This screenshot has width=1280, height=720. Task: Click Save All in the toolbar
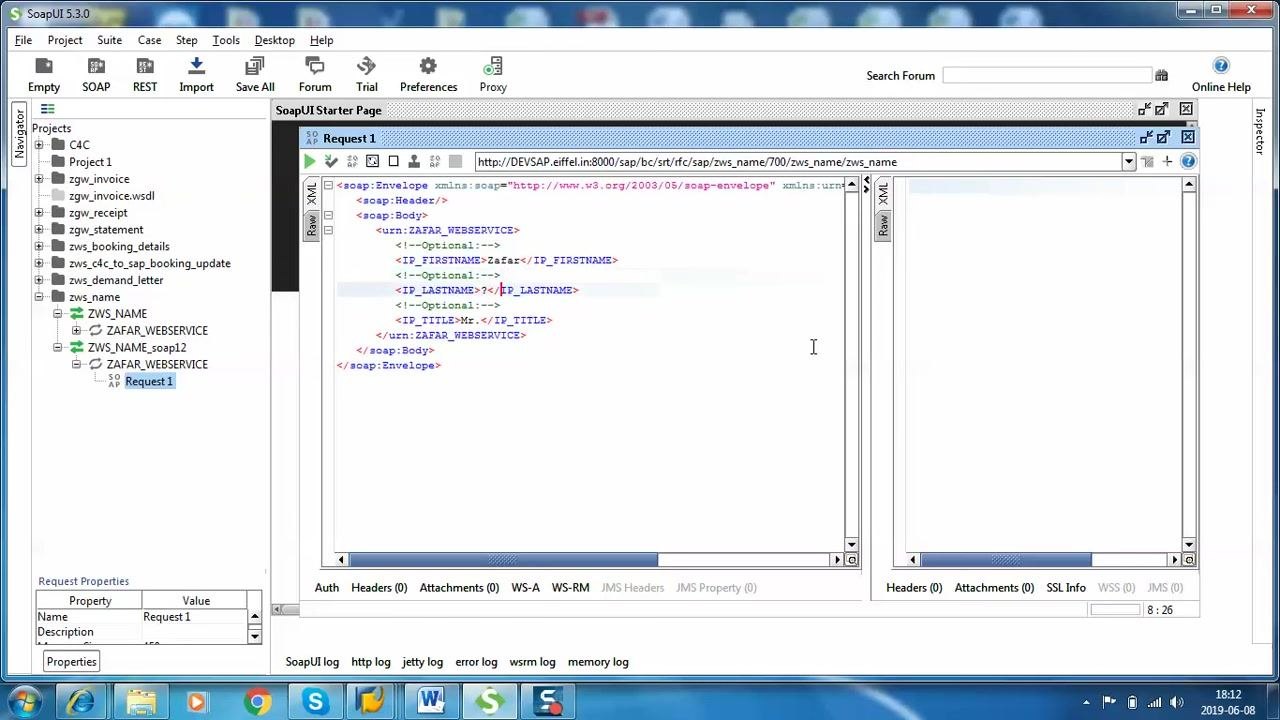255,75
